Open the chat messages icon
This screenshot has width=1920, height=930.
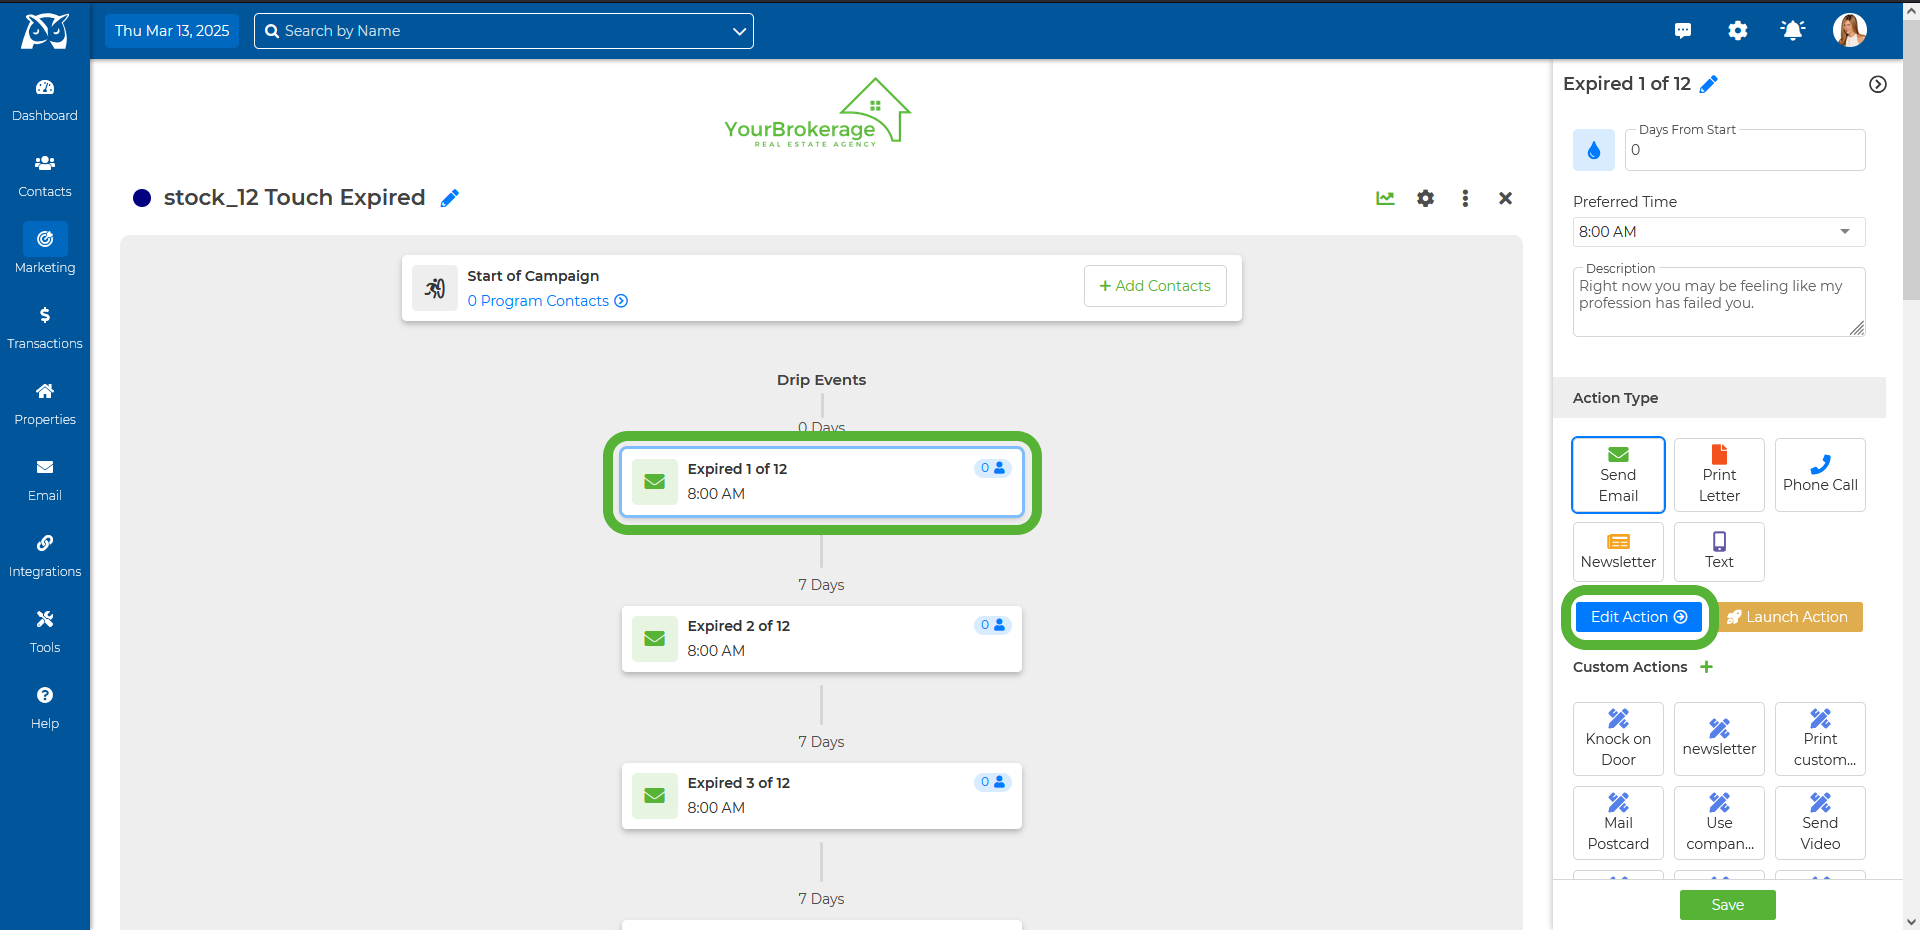tap(1683, 31)
